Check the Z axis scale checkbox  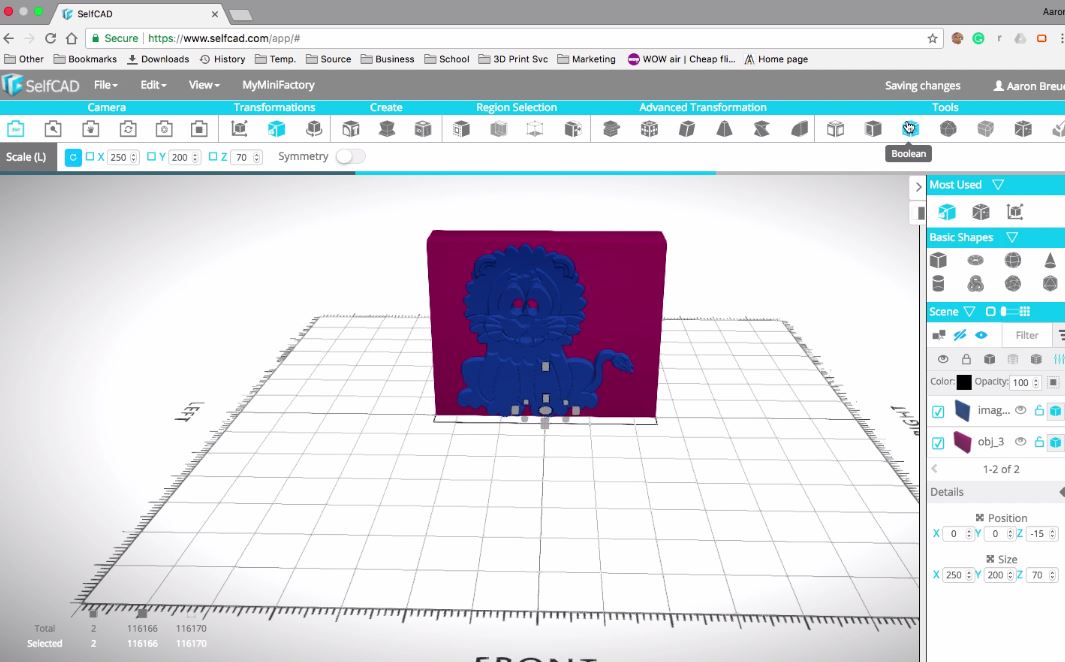(x=213, y=157)
